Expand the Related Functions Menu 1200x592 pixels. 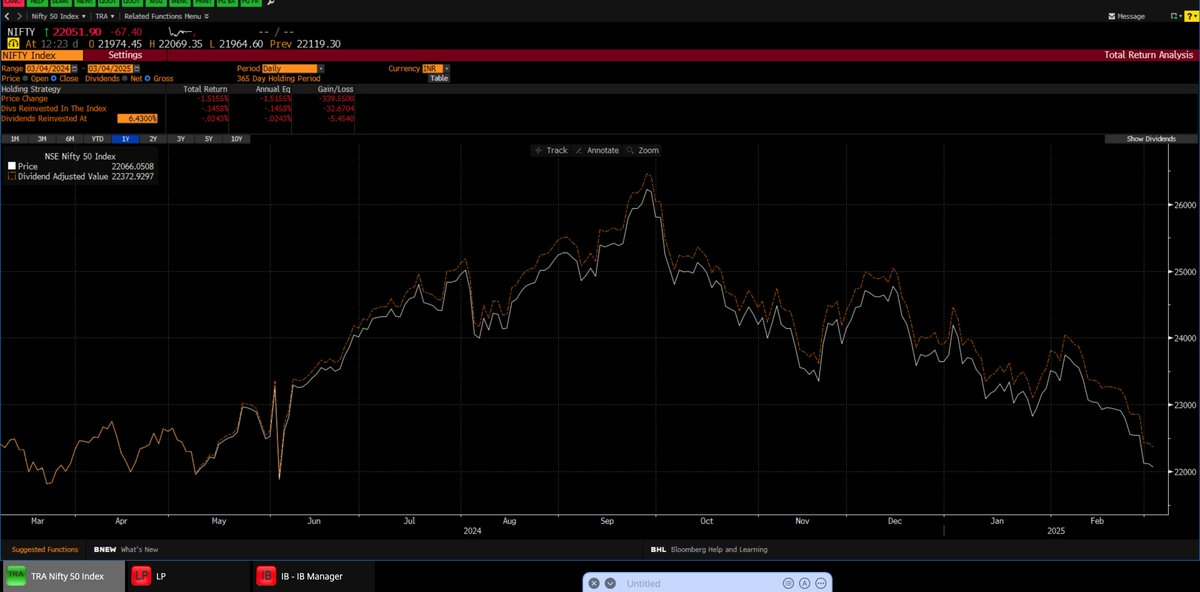166,17
